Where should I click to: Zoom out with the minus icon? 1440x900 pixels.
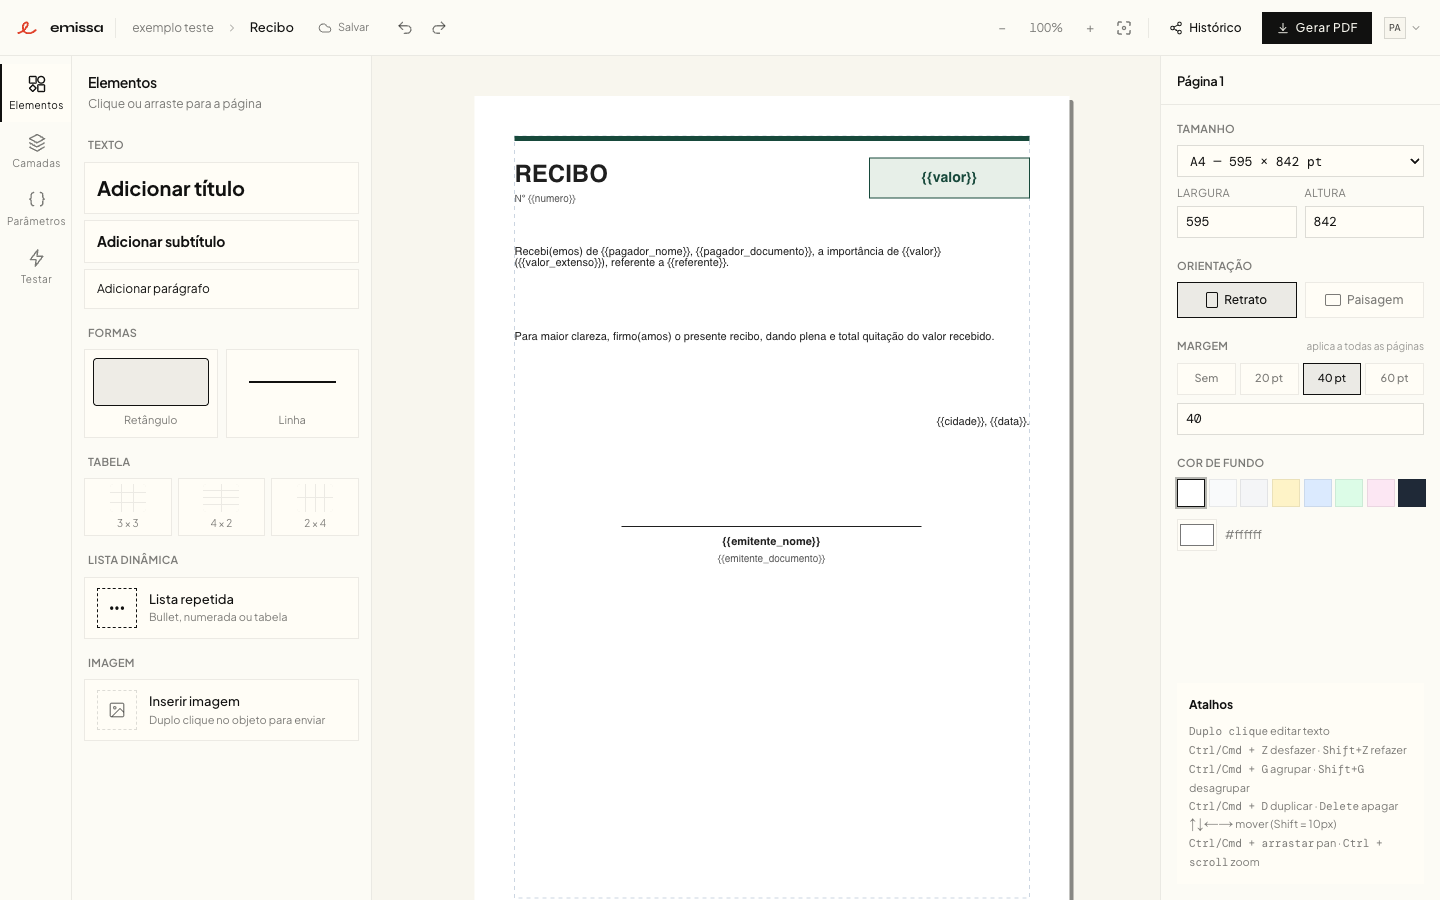point(1002,28)
